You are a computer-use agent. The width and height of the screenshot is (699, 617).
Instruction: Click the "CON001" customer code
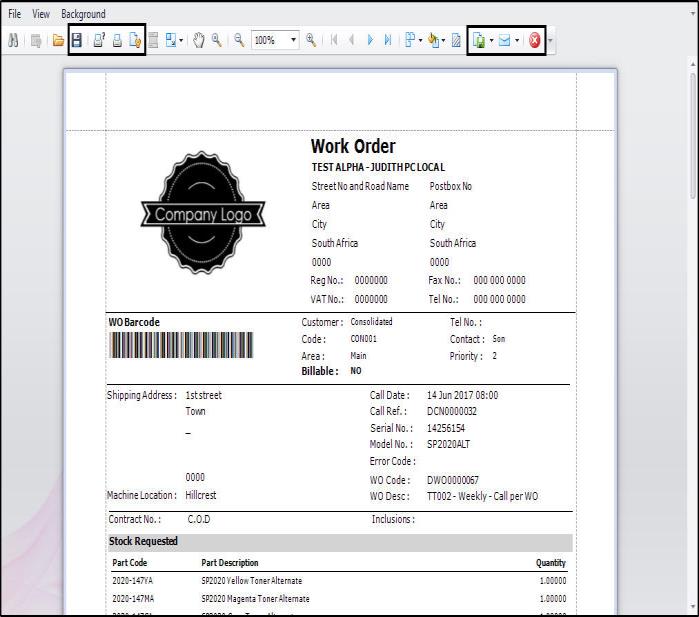click(x=363, y=339)
